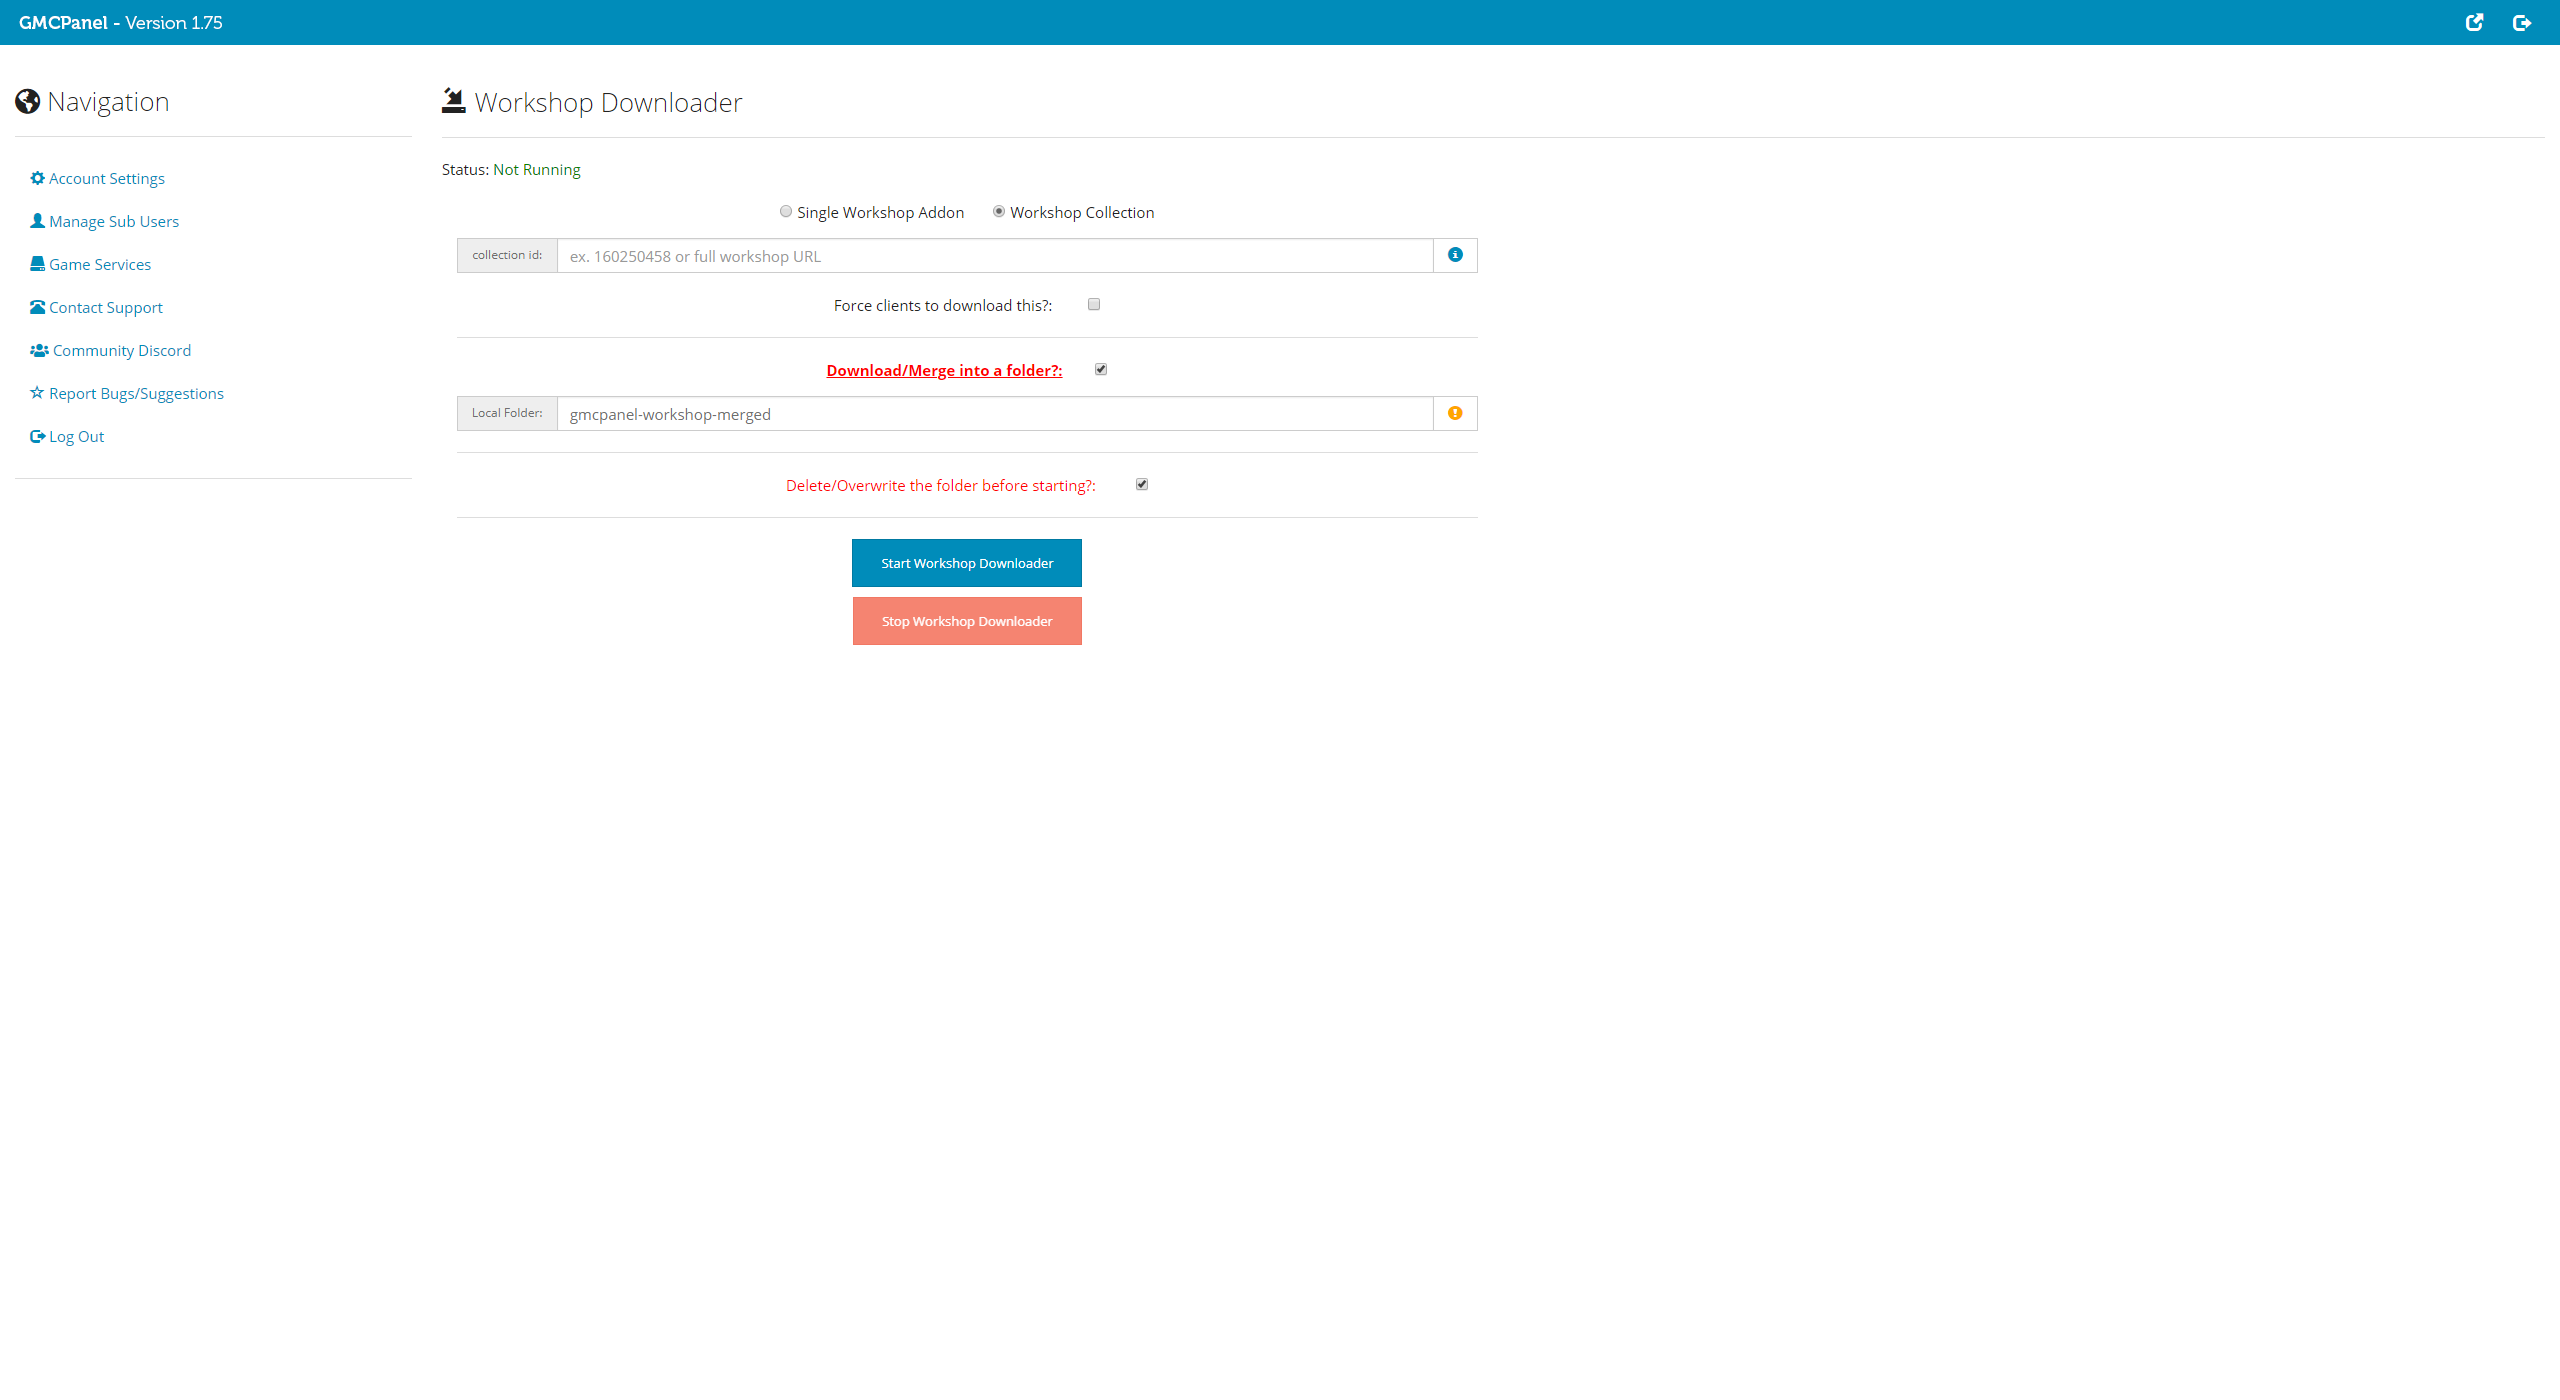Click the Contact Support menu item
The image size is (2560, 1400).
(x=105, y=307)
